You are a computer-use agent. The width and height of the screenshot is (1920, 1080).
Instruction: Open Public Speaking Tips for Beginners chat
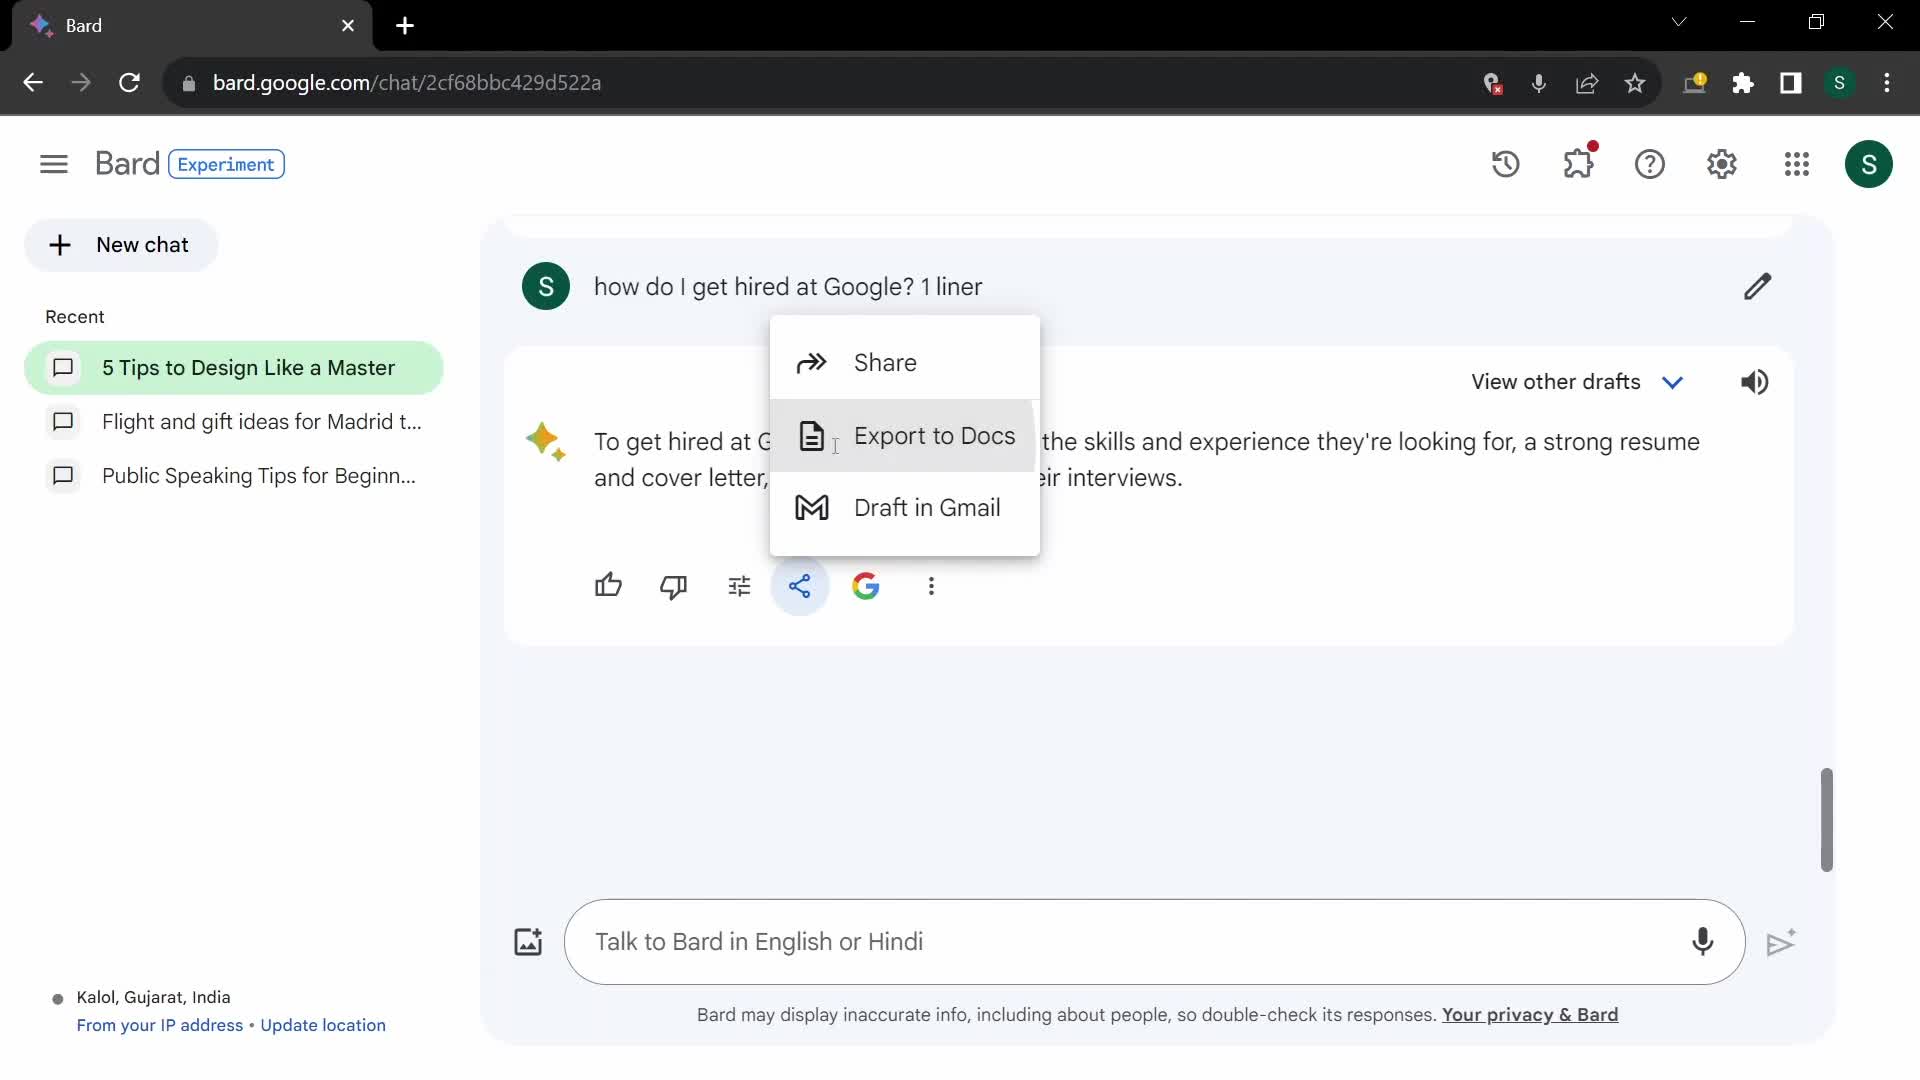[234, 476]
